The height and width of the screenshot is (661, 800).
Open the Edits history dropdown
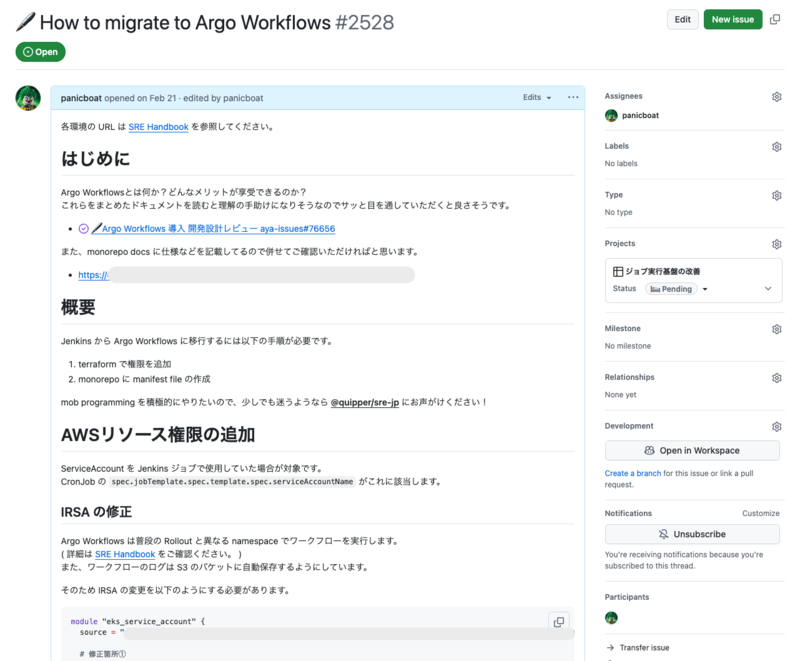(537, 97)
